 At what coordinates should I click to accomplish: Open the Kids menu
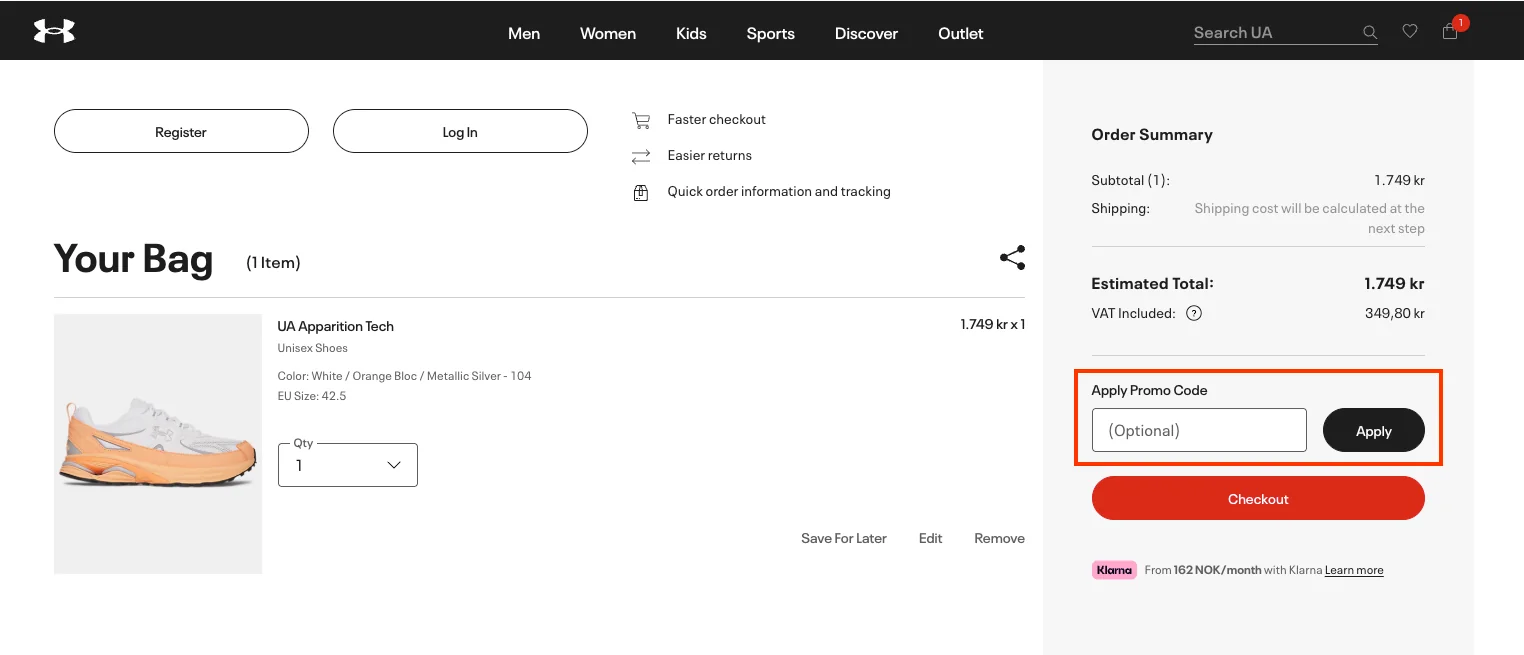tap(691, 33)
